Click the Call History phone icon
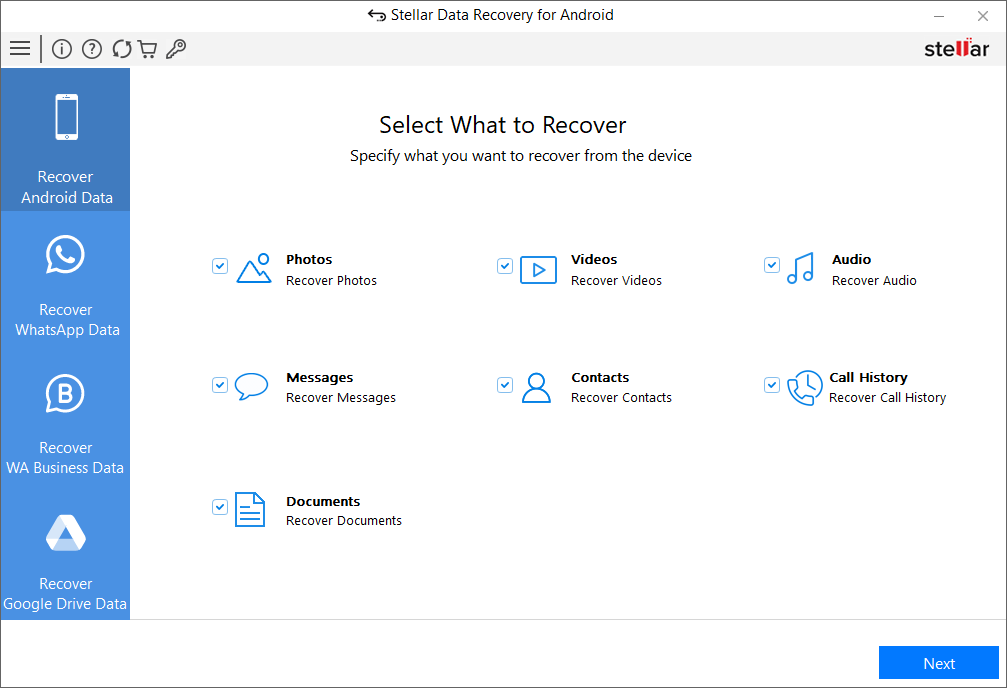This screenshot has width=1007, height=688. (805, 387)
